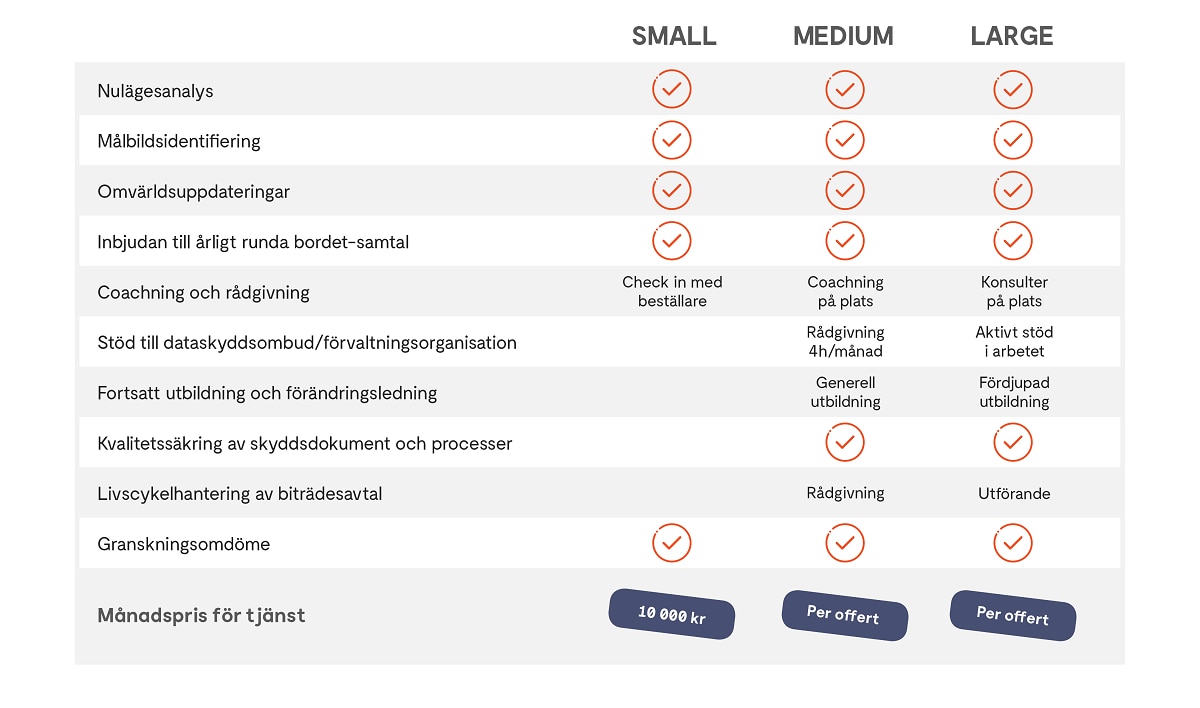Click the Large checkmark for Målbildsidentifiering
This screenshot has height=708, width=1200.
coord(1013,140)
